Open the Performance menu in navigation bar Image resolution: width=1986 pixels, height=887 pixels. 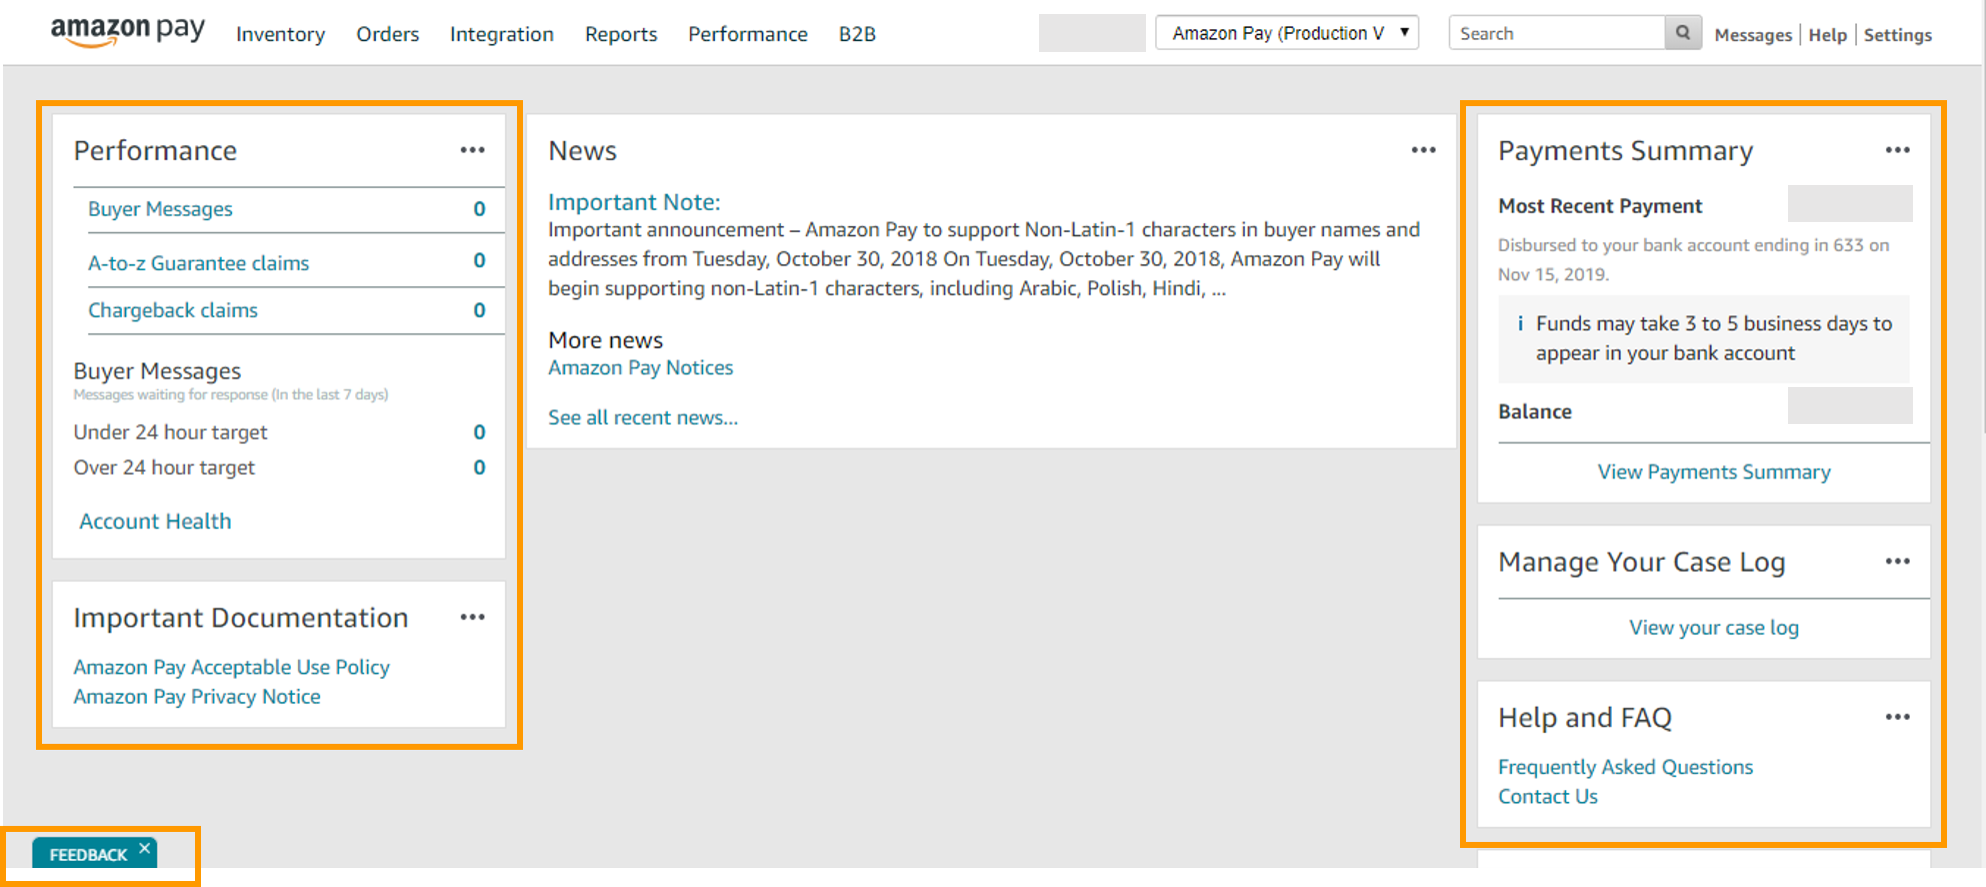tap(747, 34)
